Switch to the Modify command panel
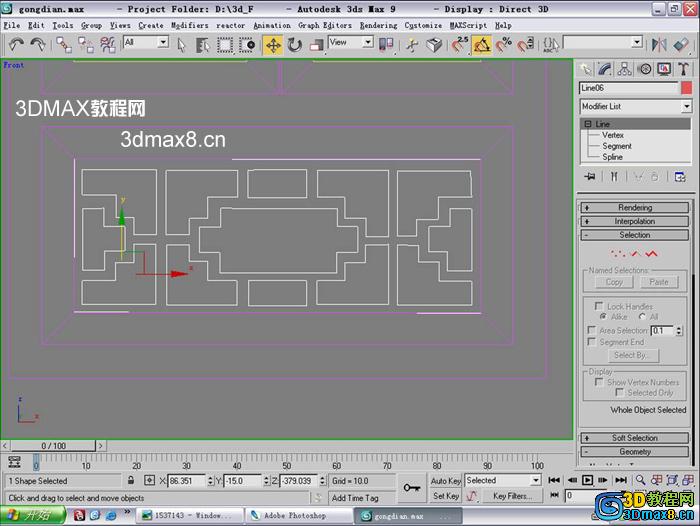This screenshot has height=526, width=700. point(604,69)
